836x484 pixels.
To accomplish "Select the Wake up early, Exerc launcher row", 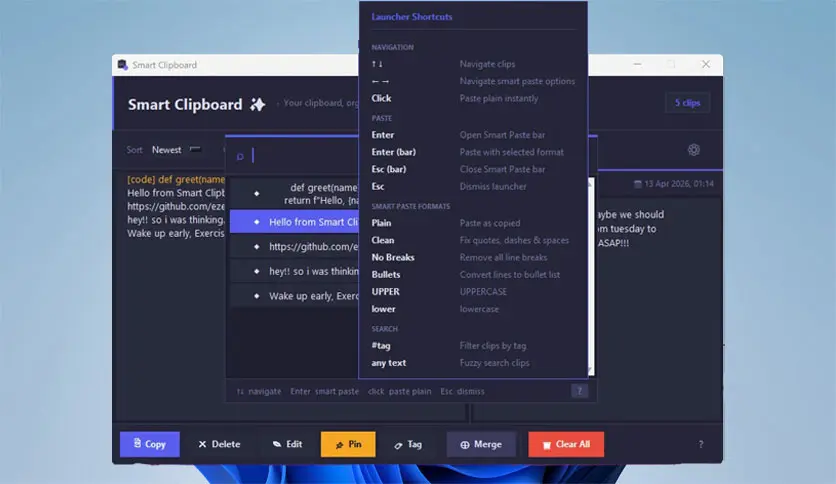I will click(294, 296).
